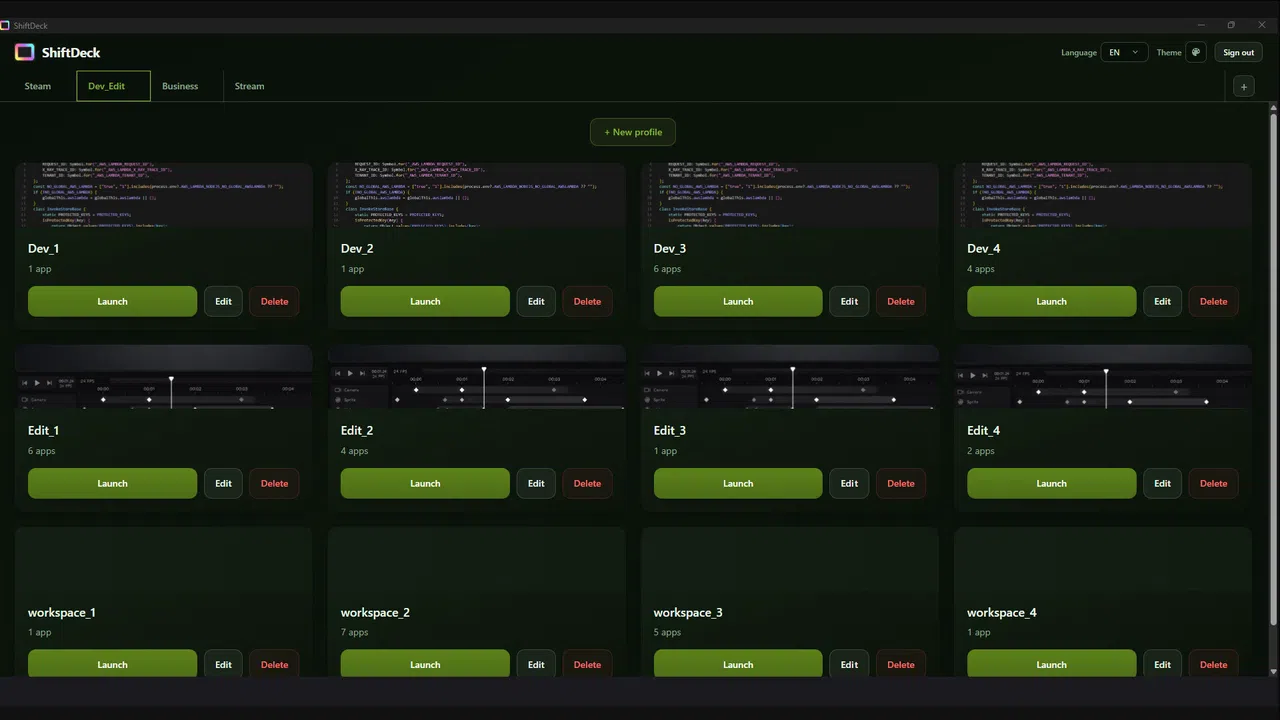Click the ShiftDeck logo icon

[x=25, y=52]
